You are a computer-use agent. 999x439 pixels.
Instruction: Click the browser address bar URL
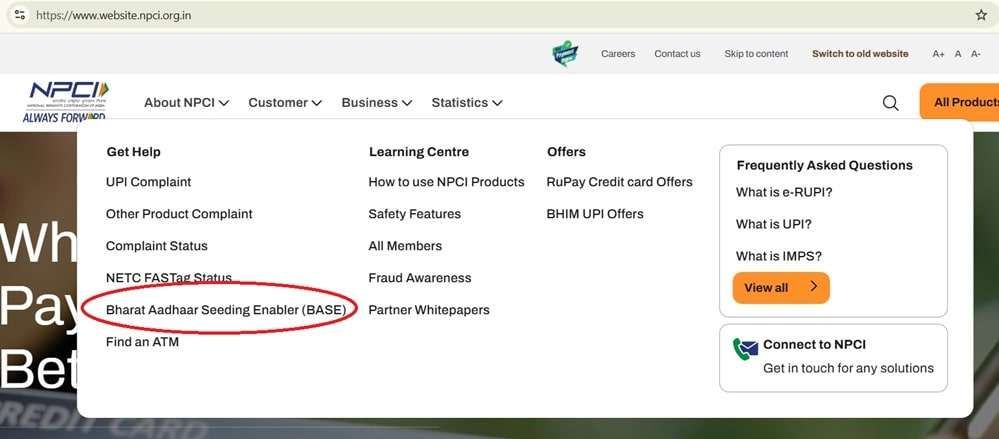point(114,16)
